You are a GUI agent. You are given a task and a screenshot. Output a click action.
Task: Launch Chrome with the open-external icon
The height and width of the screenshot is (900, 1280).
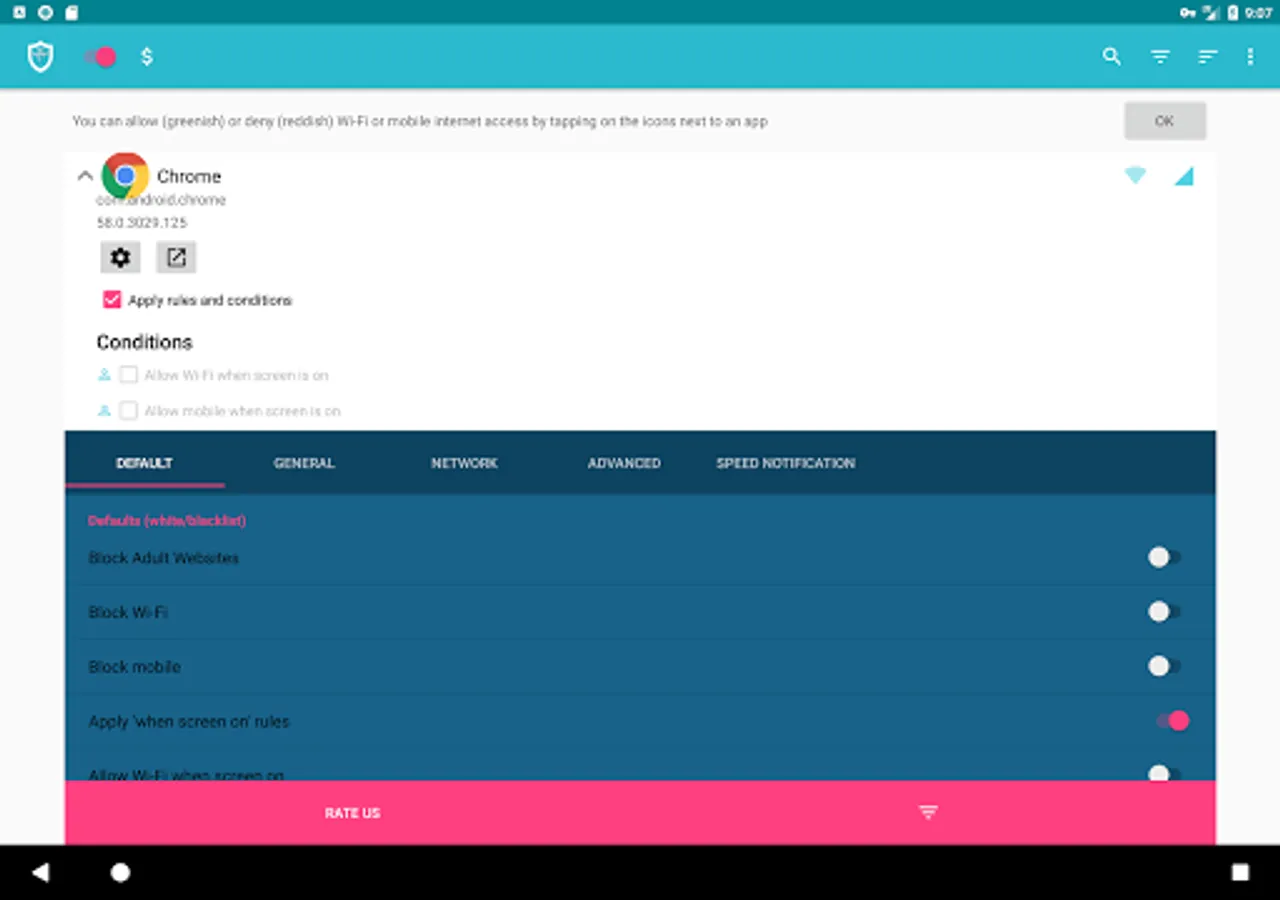pyautogui.click(x=176, y=257)
